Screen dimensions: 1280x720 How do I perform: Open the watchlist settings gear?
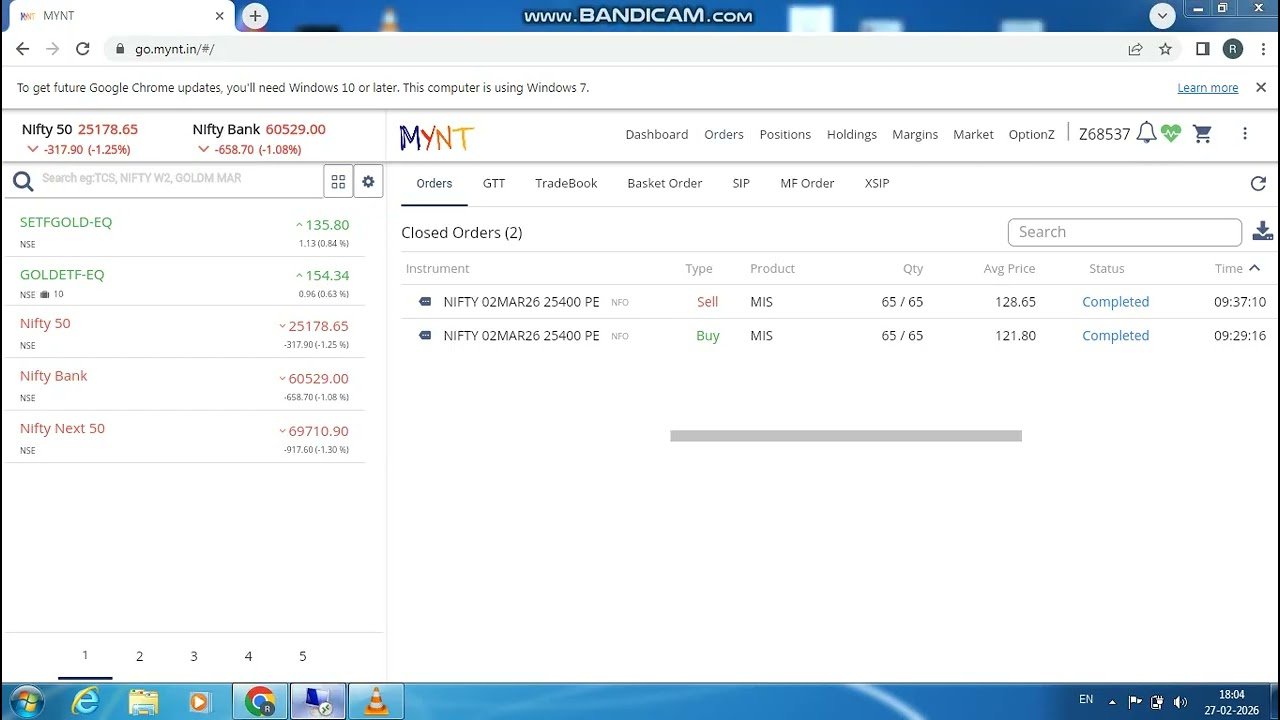click(x=368, y=180)
